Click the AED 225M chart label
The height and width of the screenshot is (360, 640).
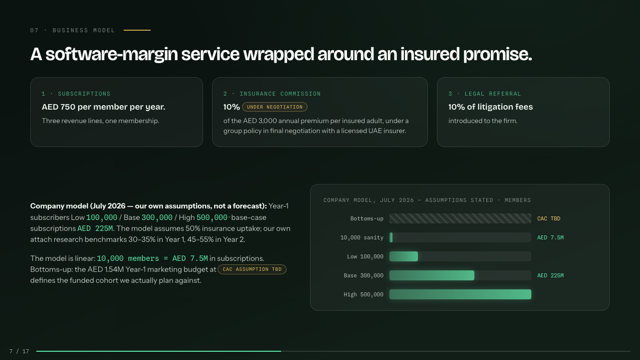tap(550, 276)
